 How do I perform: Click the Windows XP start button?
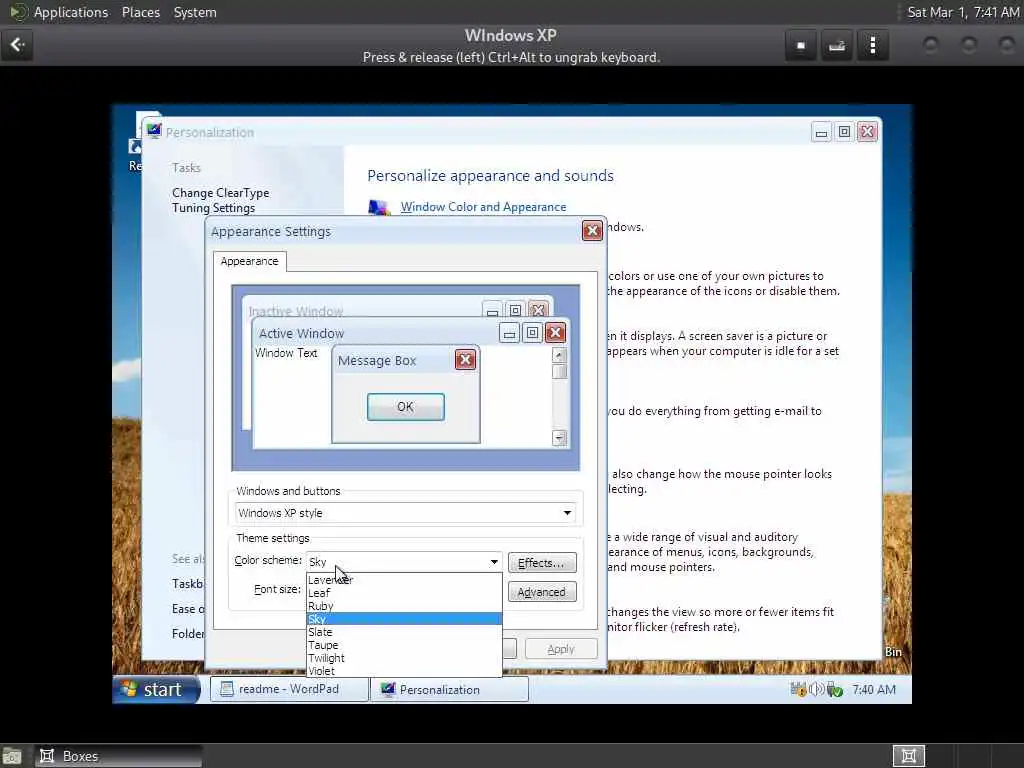tap(156, 690)
